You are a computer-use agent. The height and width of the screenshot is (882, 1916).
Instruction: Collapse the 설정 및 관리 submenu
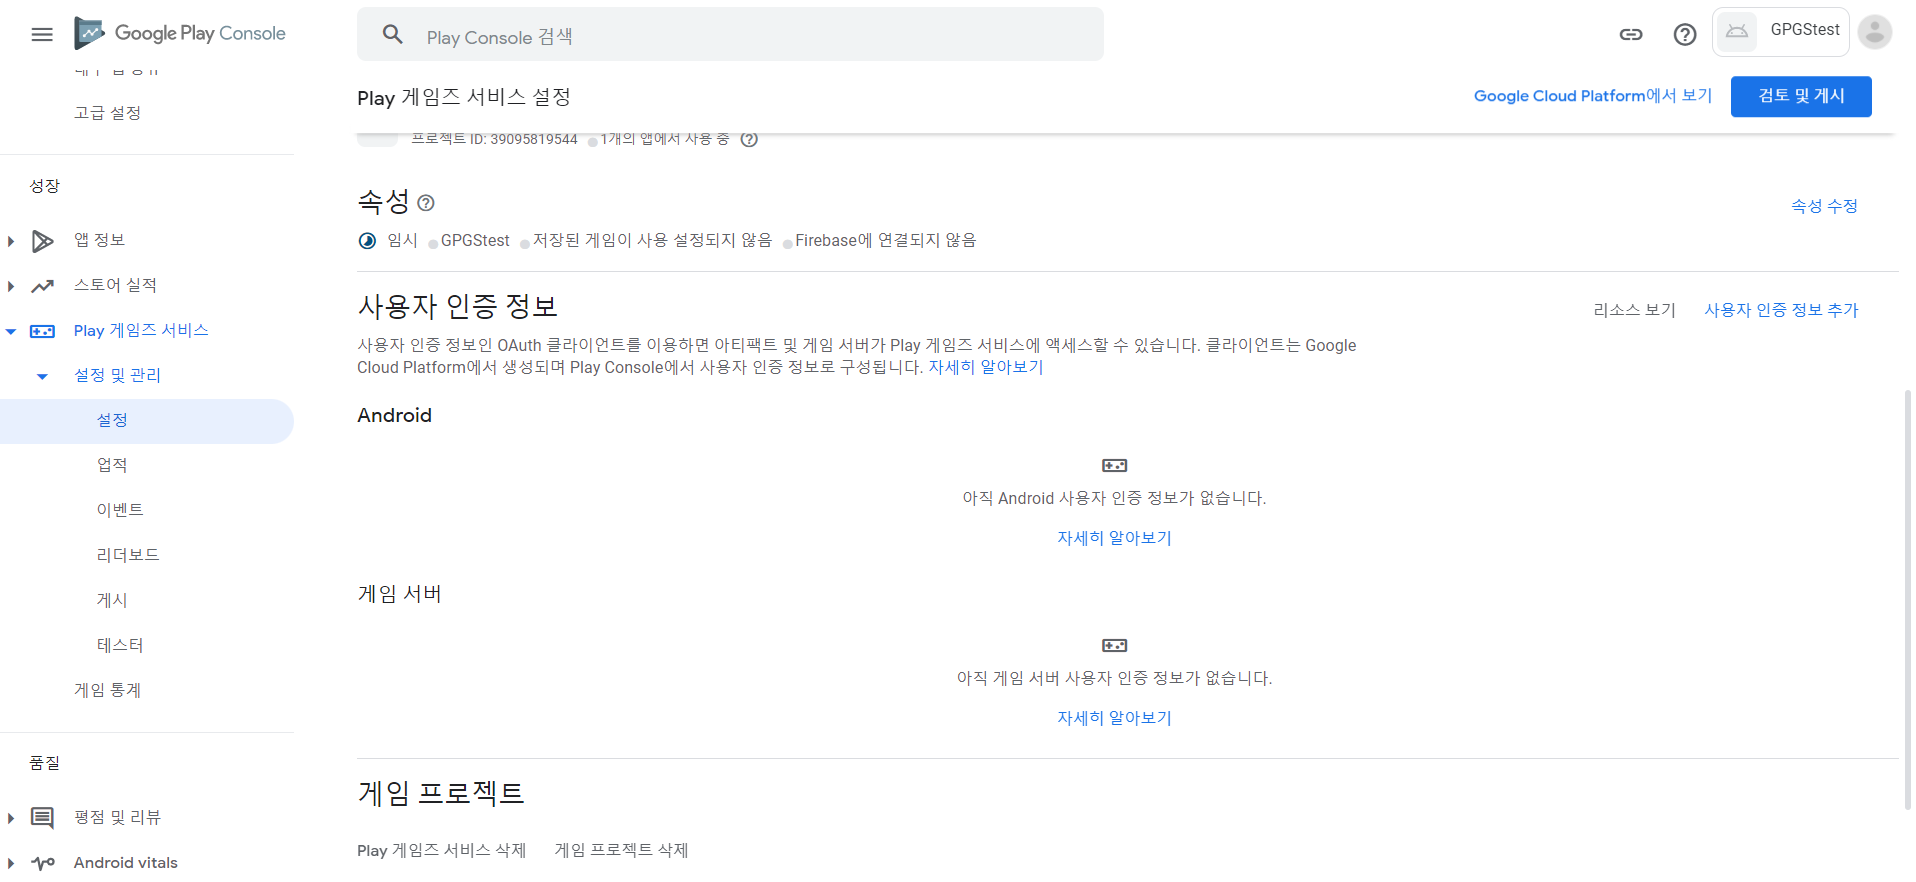point(42,376)
